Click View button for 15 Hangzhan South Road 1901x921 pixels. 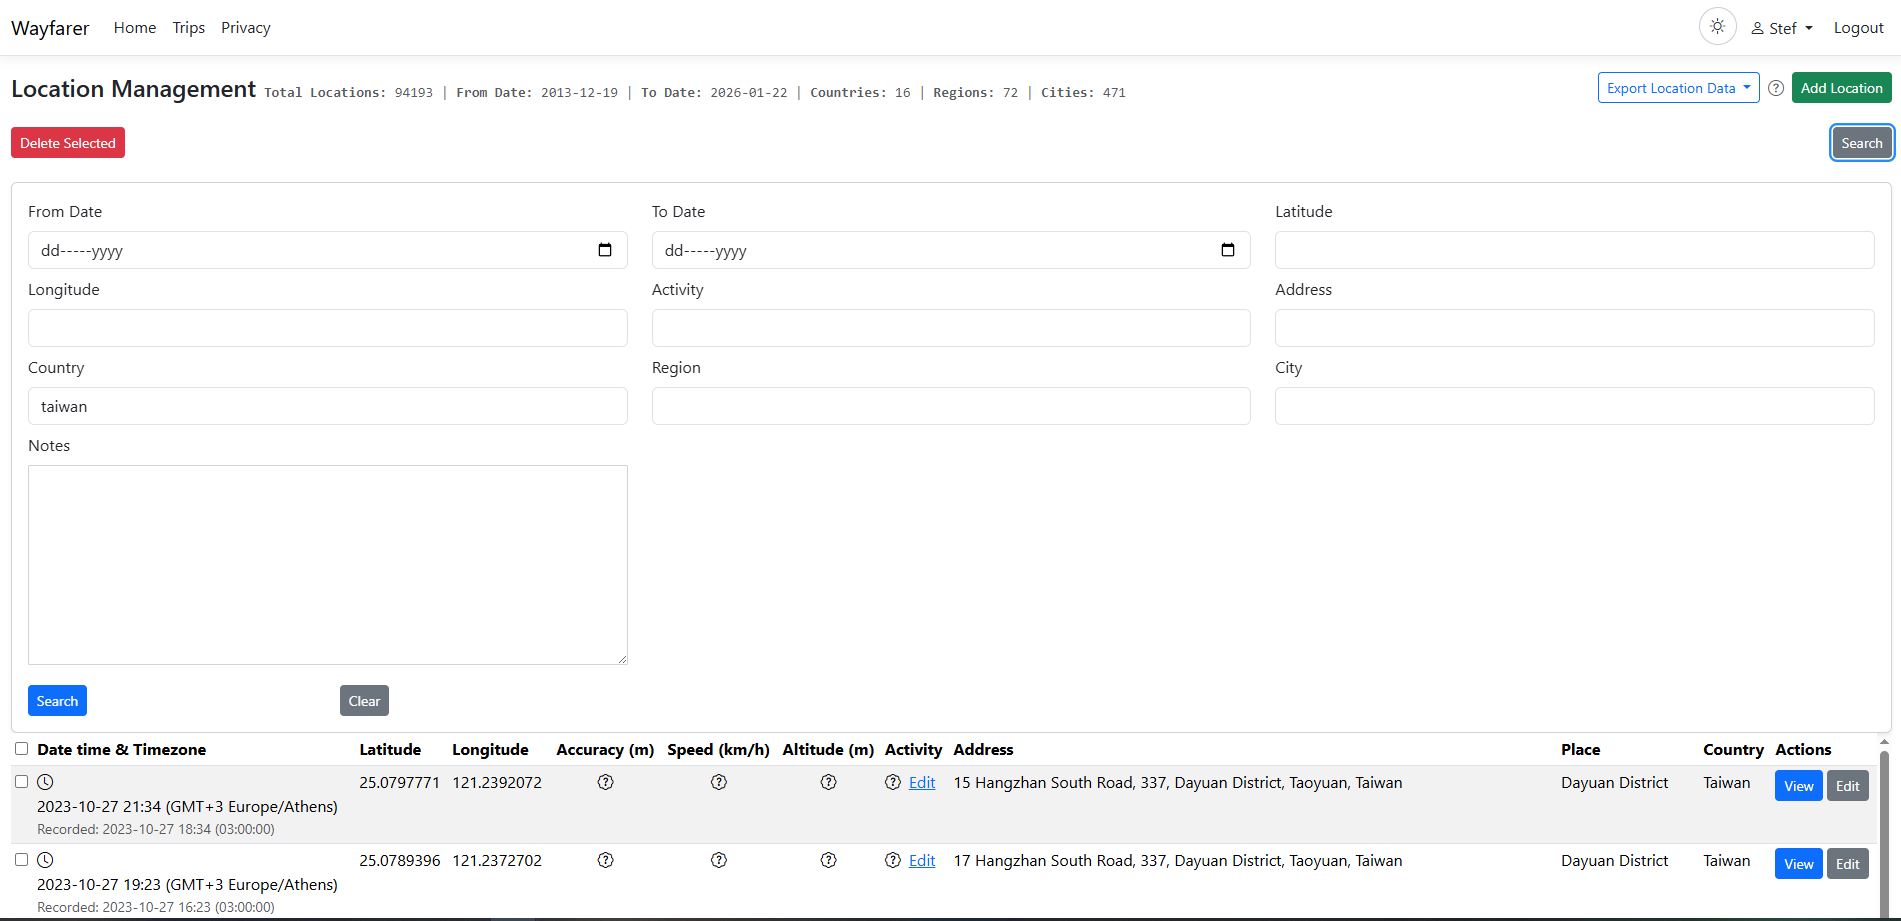(1798, 786)
